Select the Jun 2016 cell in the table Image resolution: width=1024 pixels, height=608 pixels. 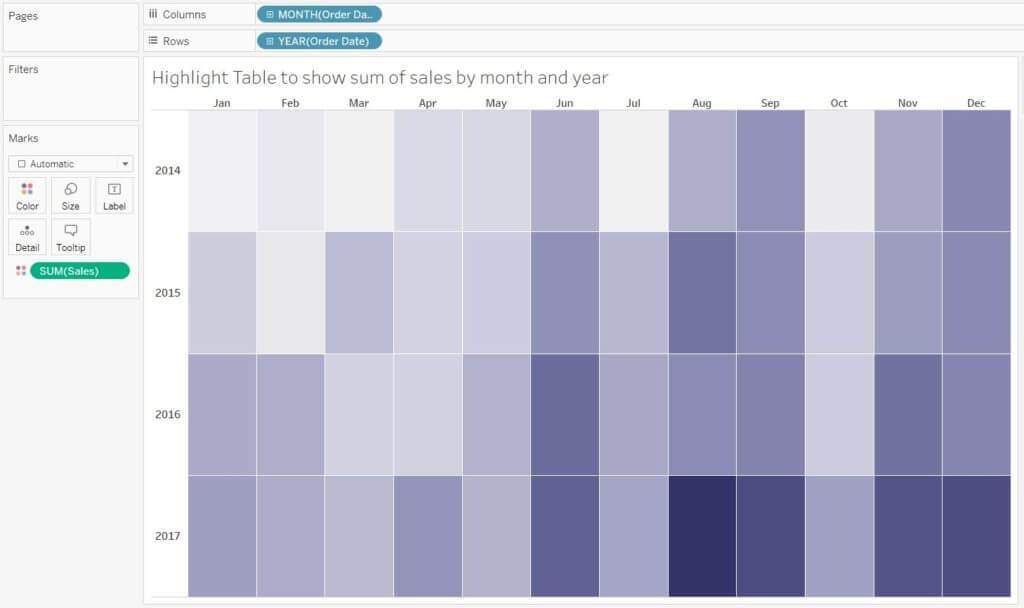tap(564, 414)
